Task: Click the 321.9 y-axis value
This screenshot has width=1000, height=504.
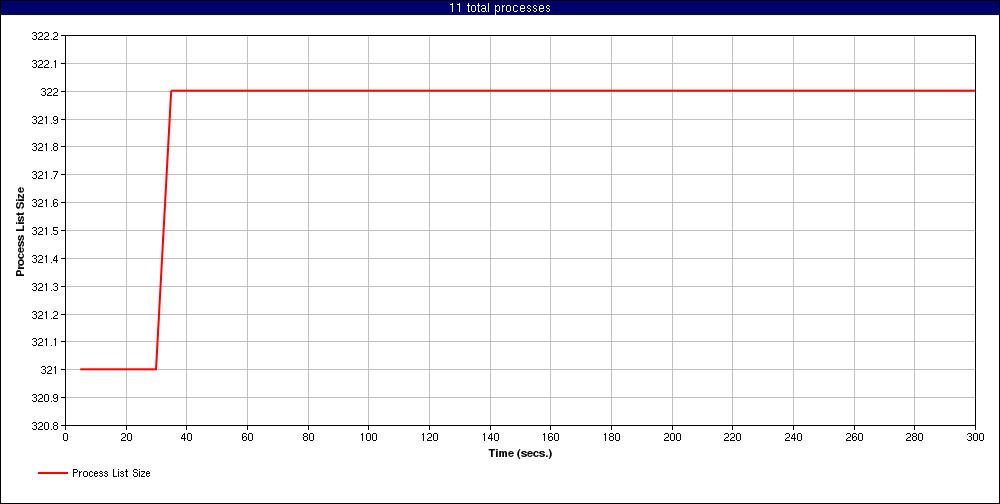Action: click(x=45, y=120)
